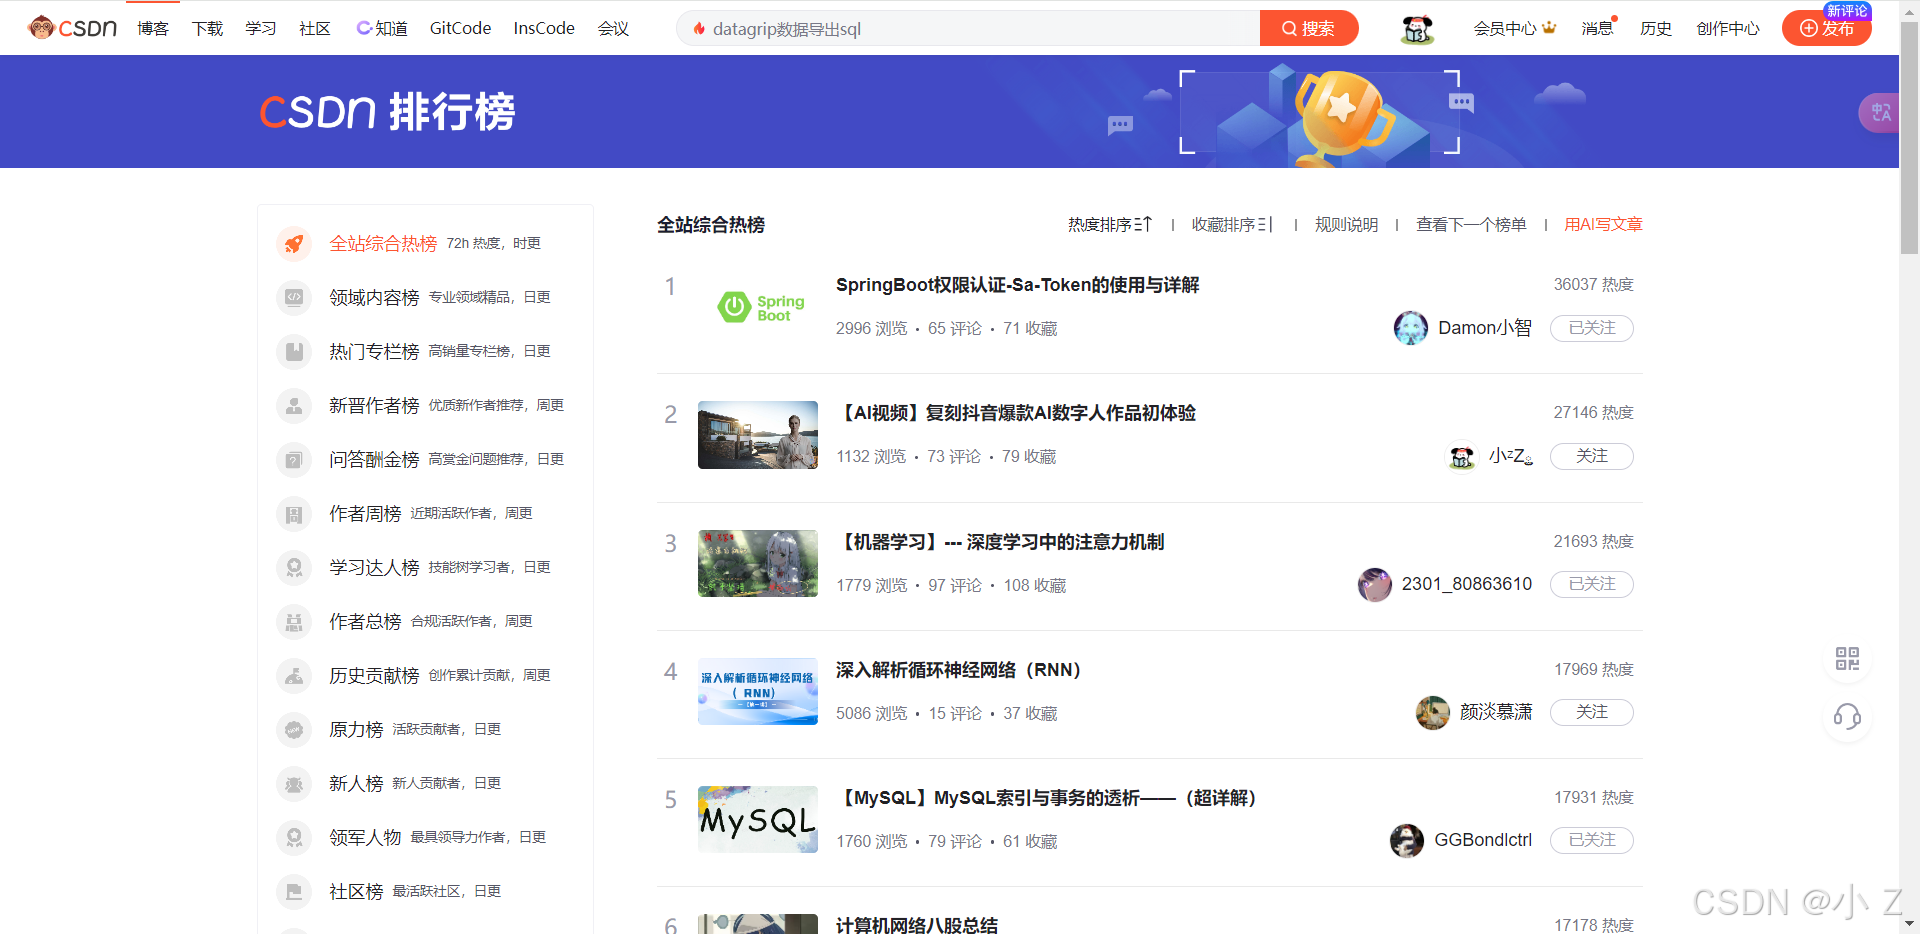Click the translate icon on the banner edge
This screenshot has width=1920, height=934.
click(x=1881, y=112)
